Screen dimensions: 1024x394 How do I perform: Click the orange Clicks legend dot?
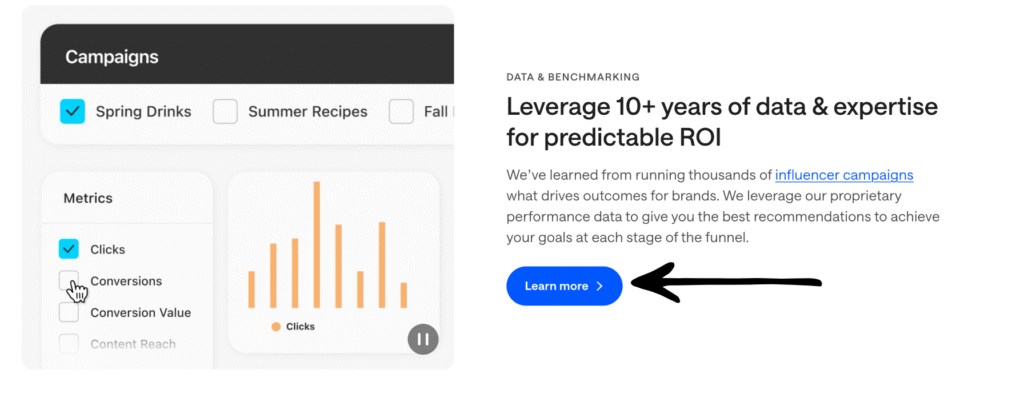click(x=276, y=327)
